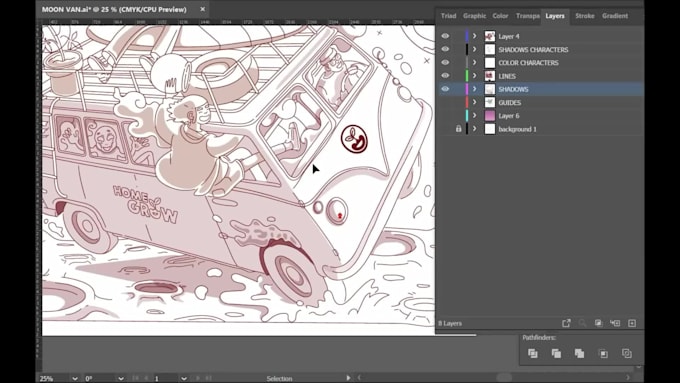
Task: Click the zoom percentage field showing 25%
Action: pos(54,378)
